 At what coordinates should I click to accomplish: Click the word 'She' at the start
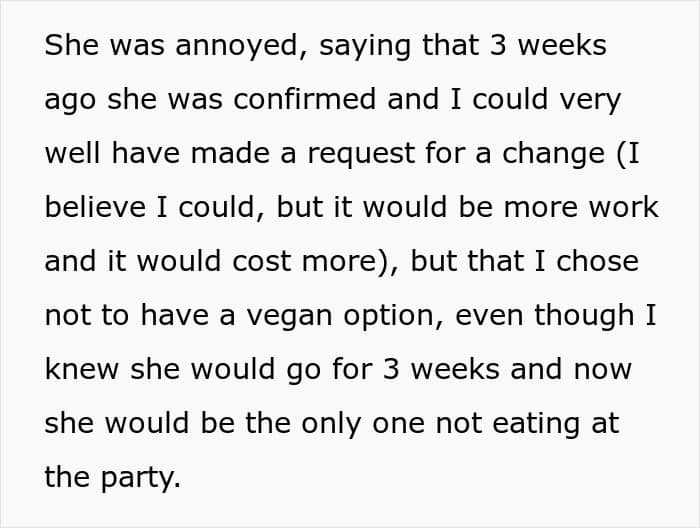[71, 45]
